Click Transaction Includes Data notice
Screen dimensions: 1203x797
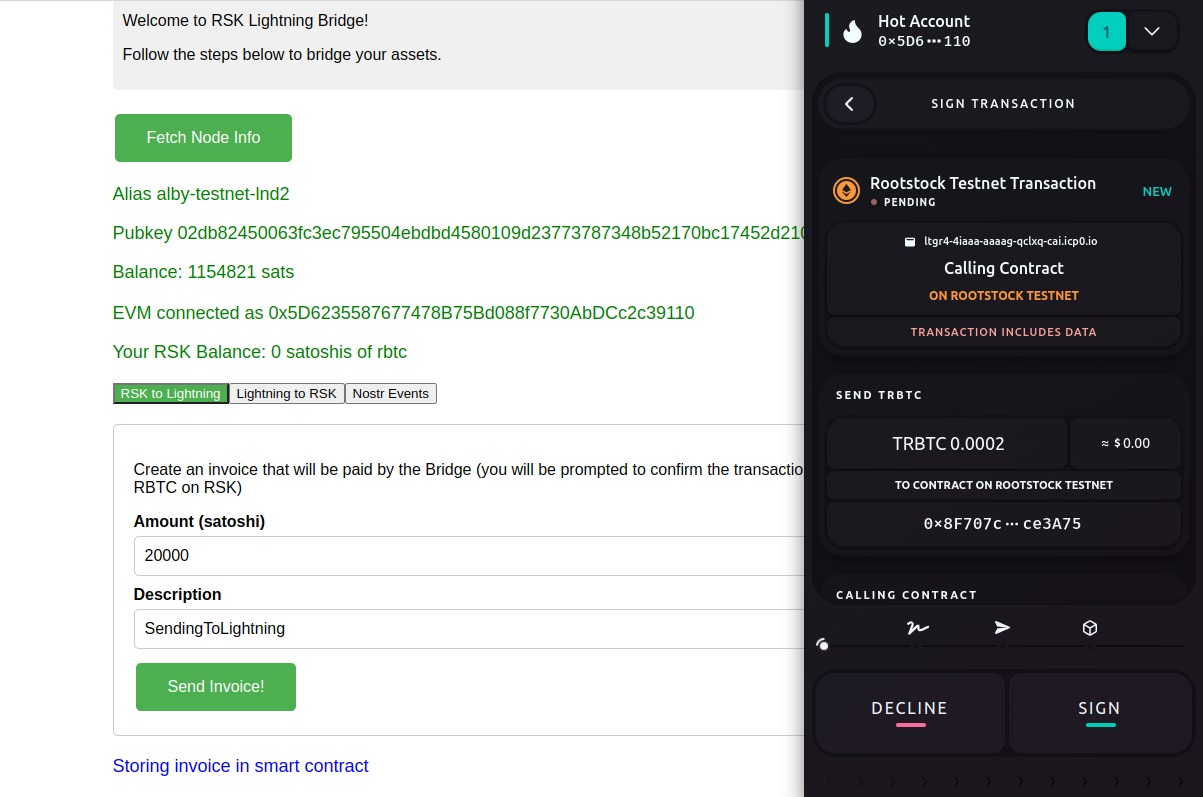(1003, 332)
